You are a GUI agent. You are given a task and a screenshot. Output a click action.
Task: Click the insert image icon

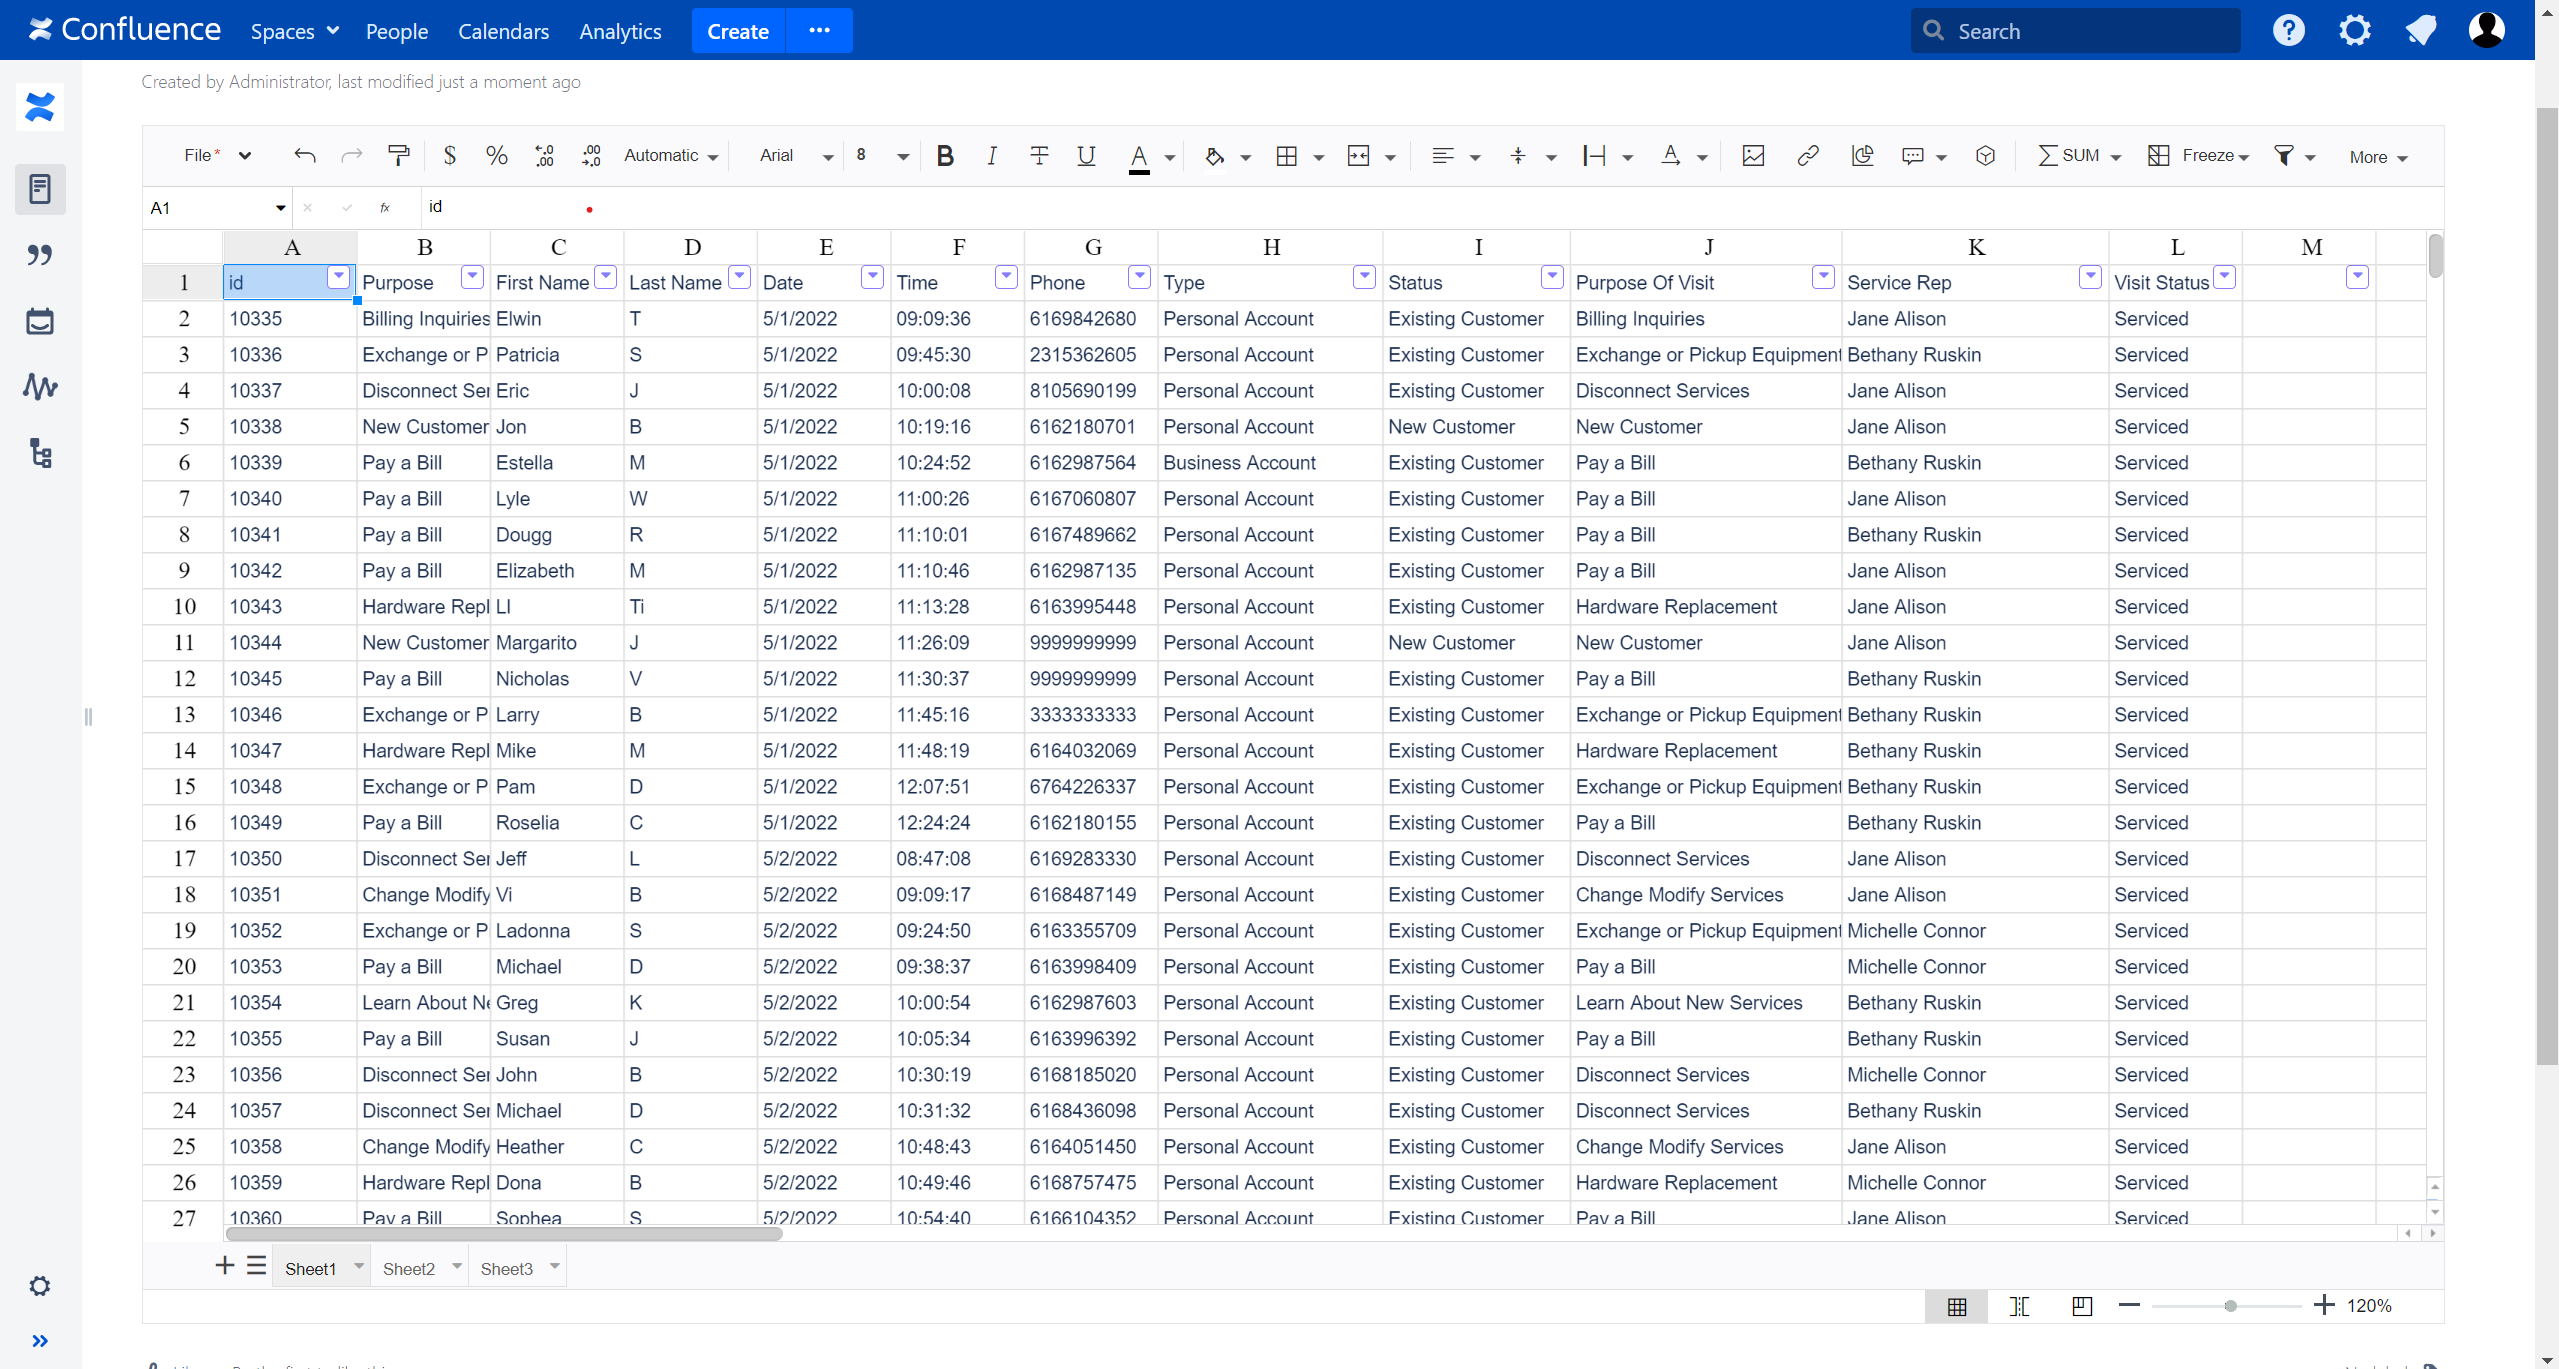(1753, 156)
